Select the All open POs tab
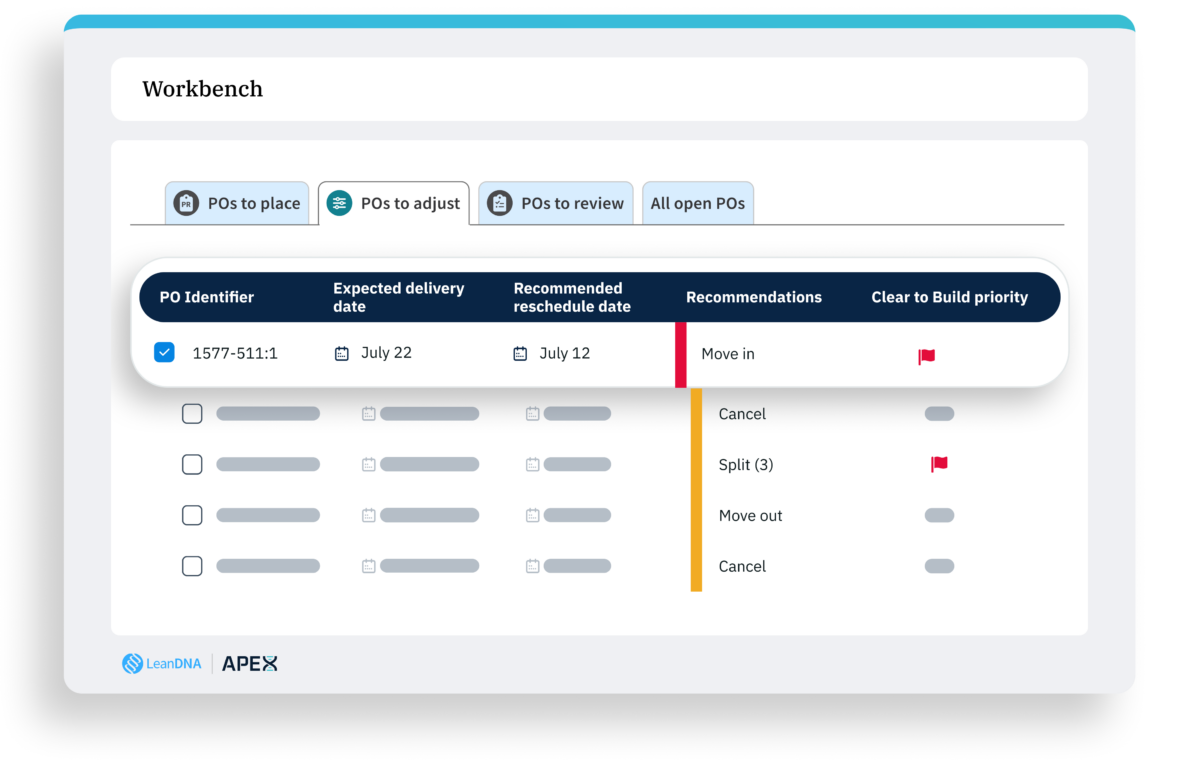 coord(698,203)
